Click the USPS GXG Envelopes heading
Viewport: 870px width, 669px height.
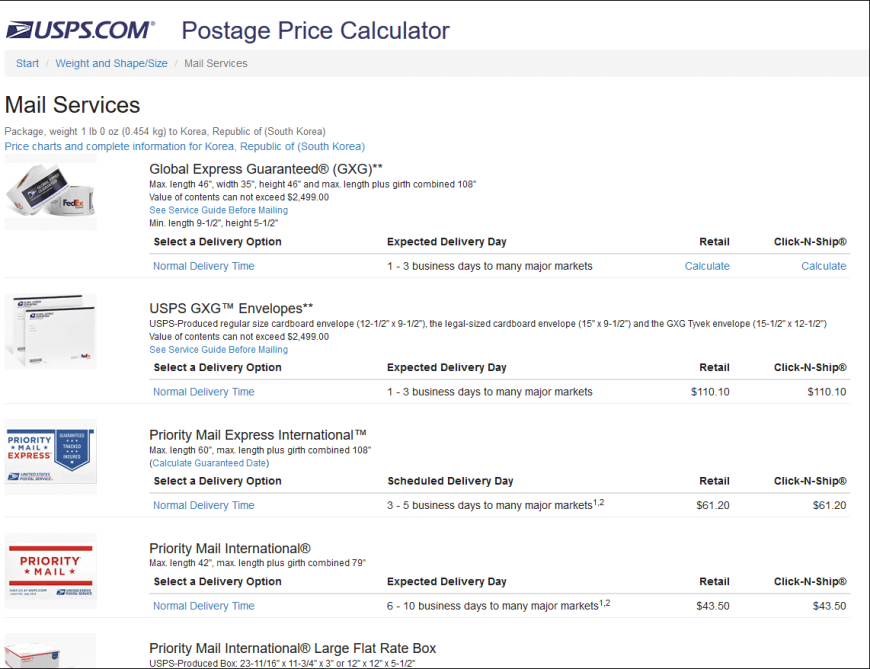[231, 308]
